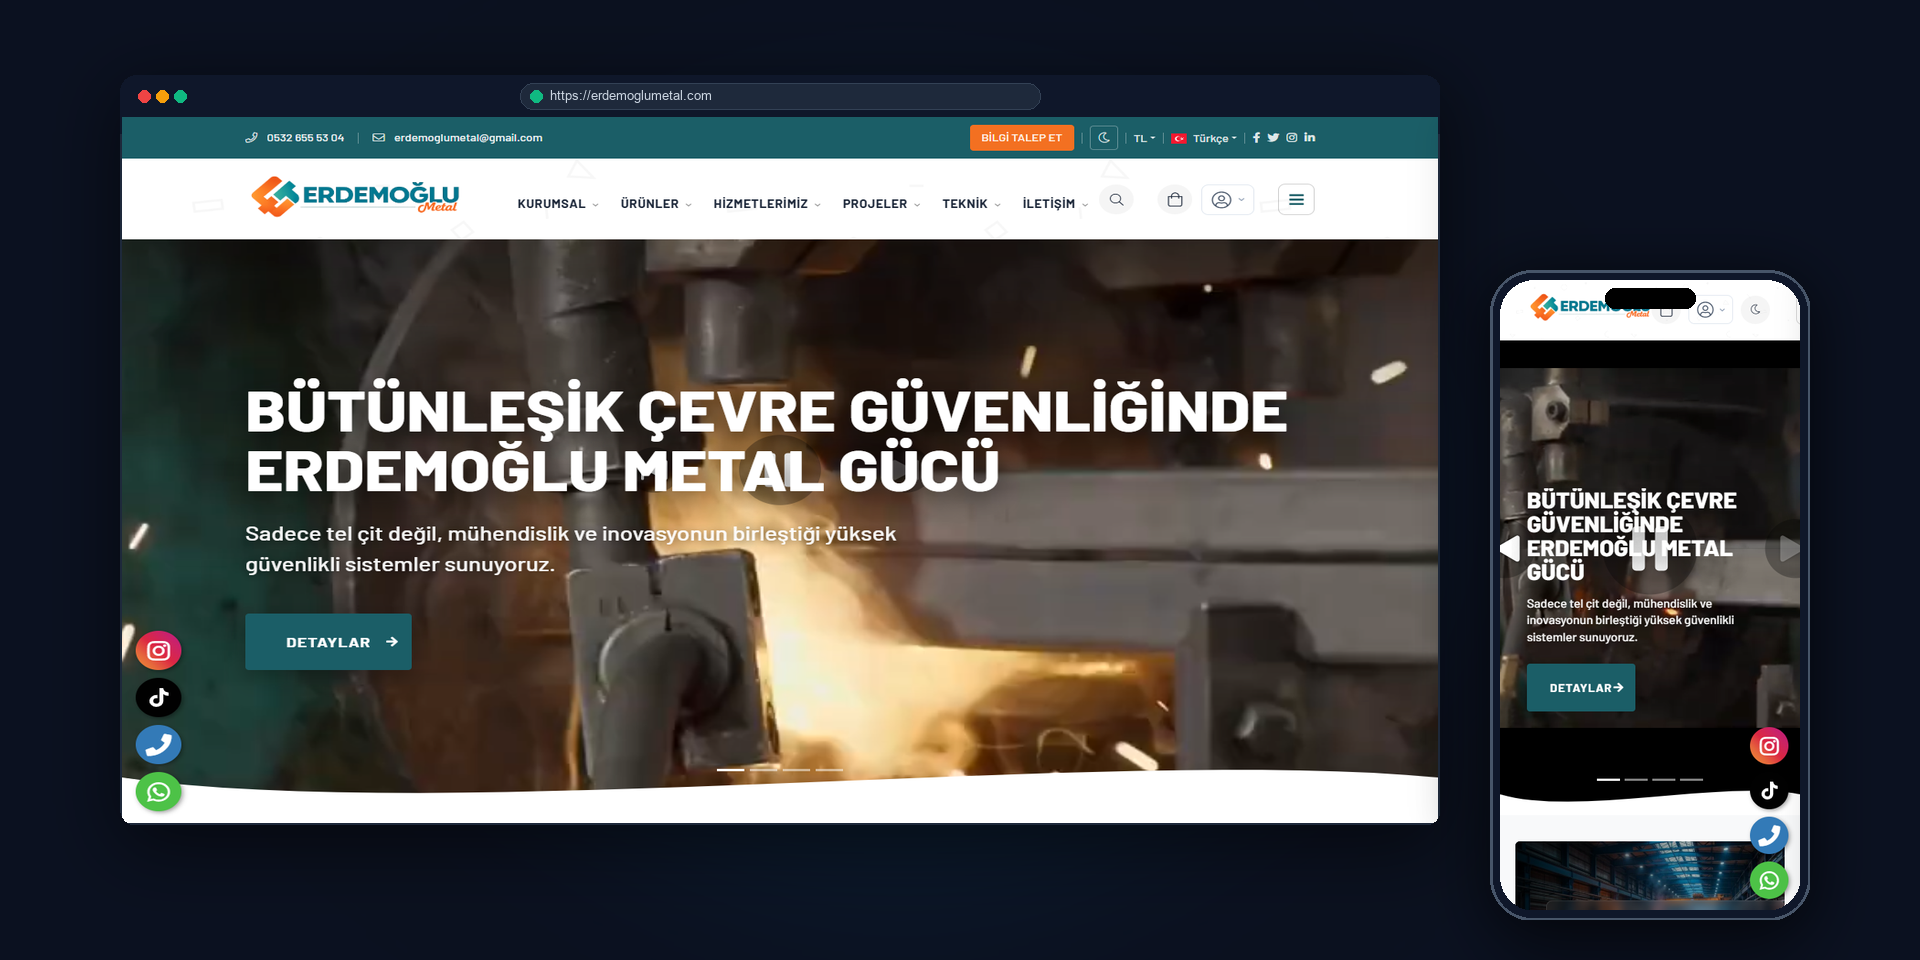This screenshot has height=960, width=1920.
Task: Tap Instagram floating icon on the phone mockup
Action: click(1769, 746)
